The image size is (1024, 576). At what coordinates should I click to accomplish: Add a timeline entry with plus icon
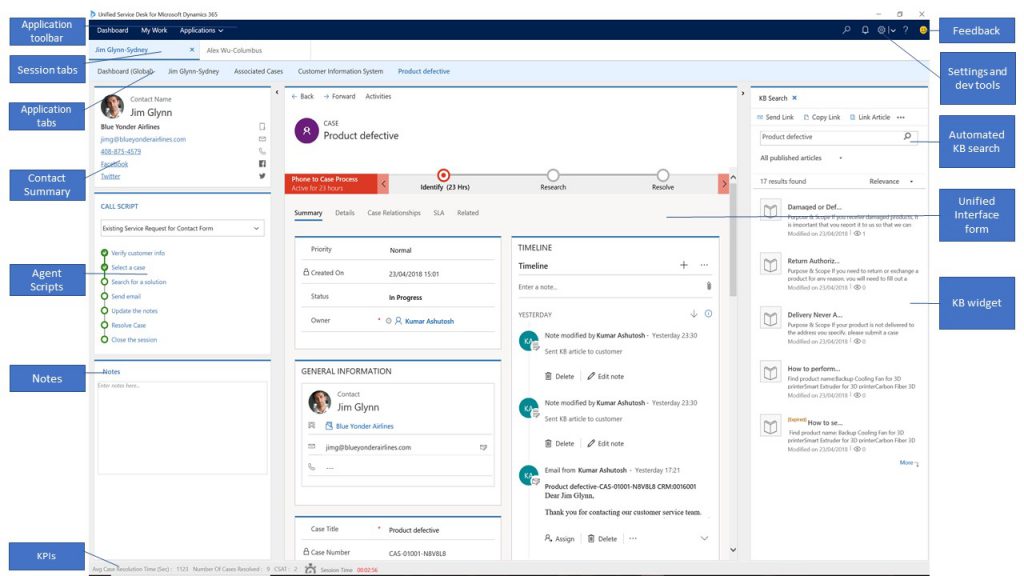click(684, 265)
